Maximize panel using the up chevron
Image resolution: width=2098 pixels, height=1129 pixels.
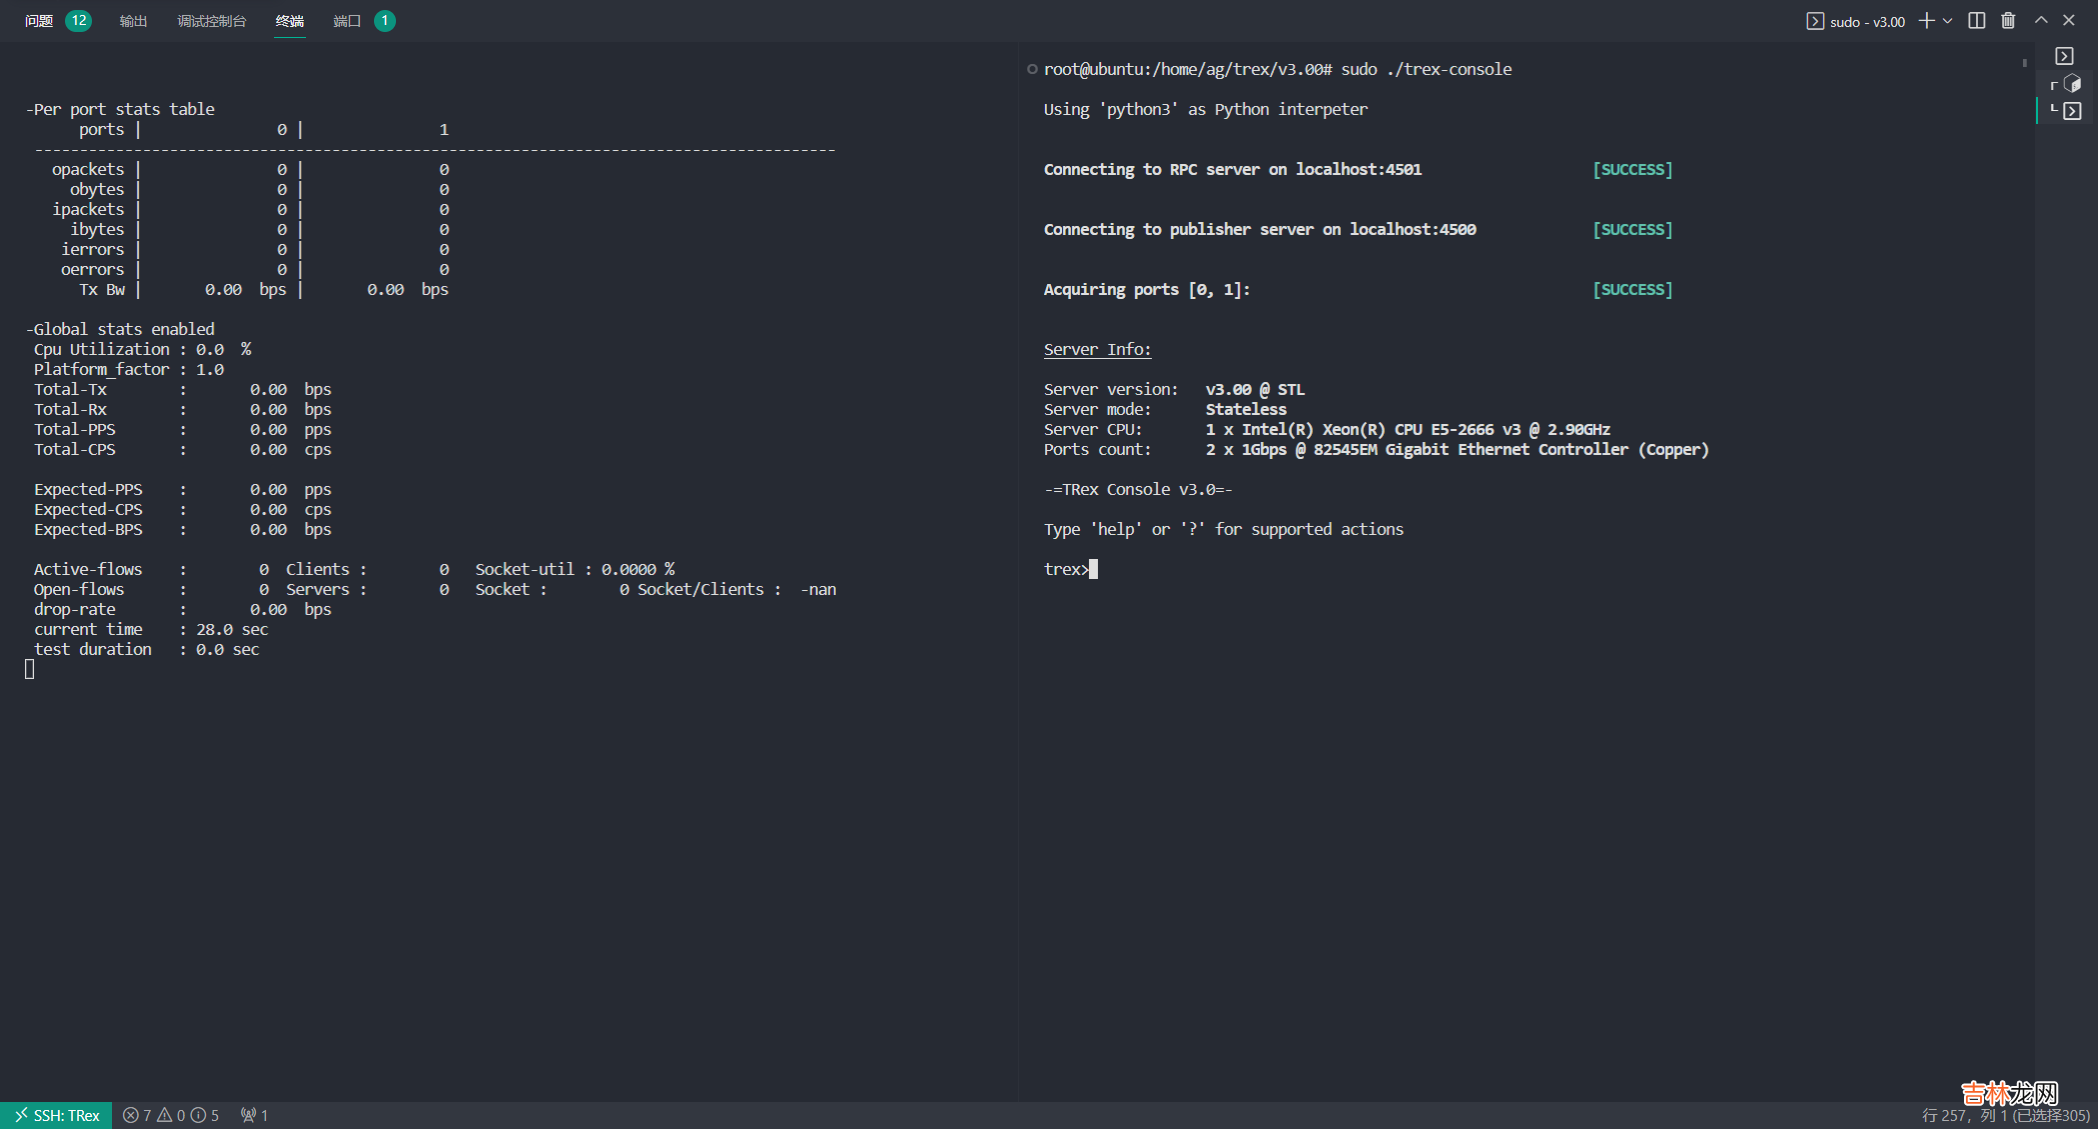[2041, 21]
